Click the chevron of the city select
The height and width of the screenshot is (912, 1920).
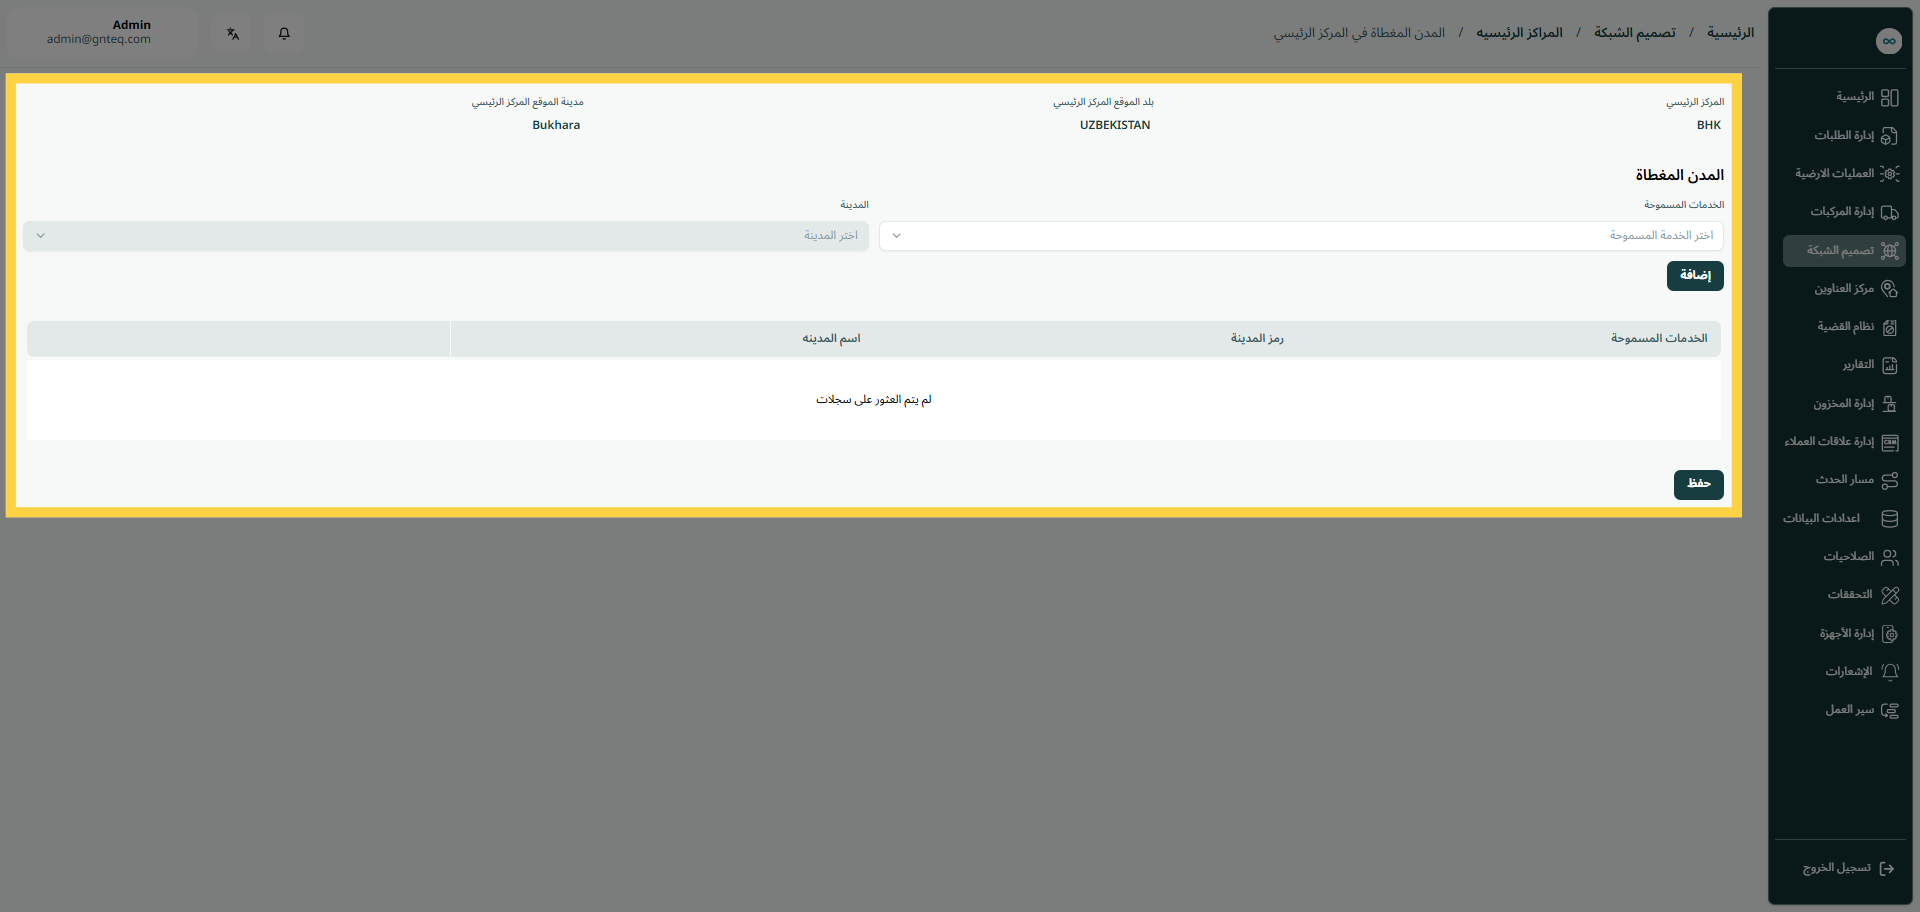tap(41, 236)
